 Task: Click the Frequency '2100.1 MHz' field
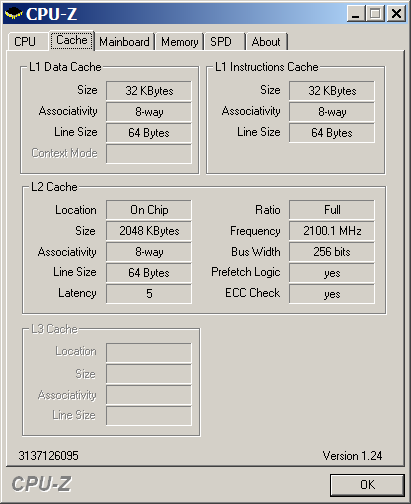pyautogui.click(x=332, y=231)
